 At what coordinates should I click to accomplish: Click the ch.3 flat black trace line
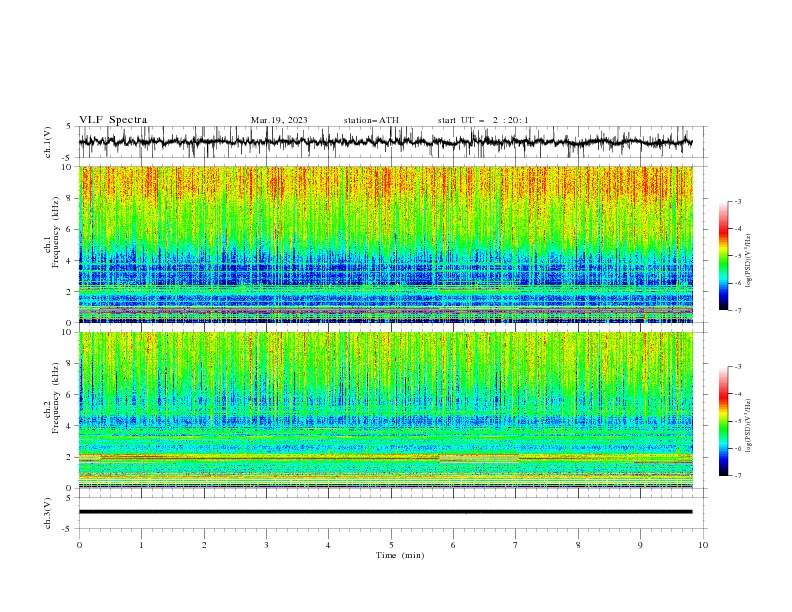[386, 512]
